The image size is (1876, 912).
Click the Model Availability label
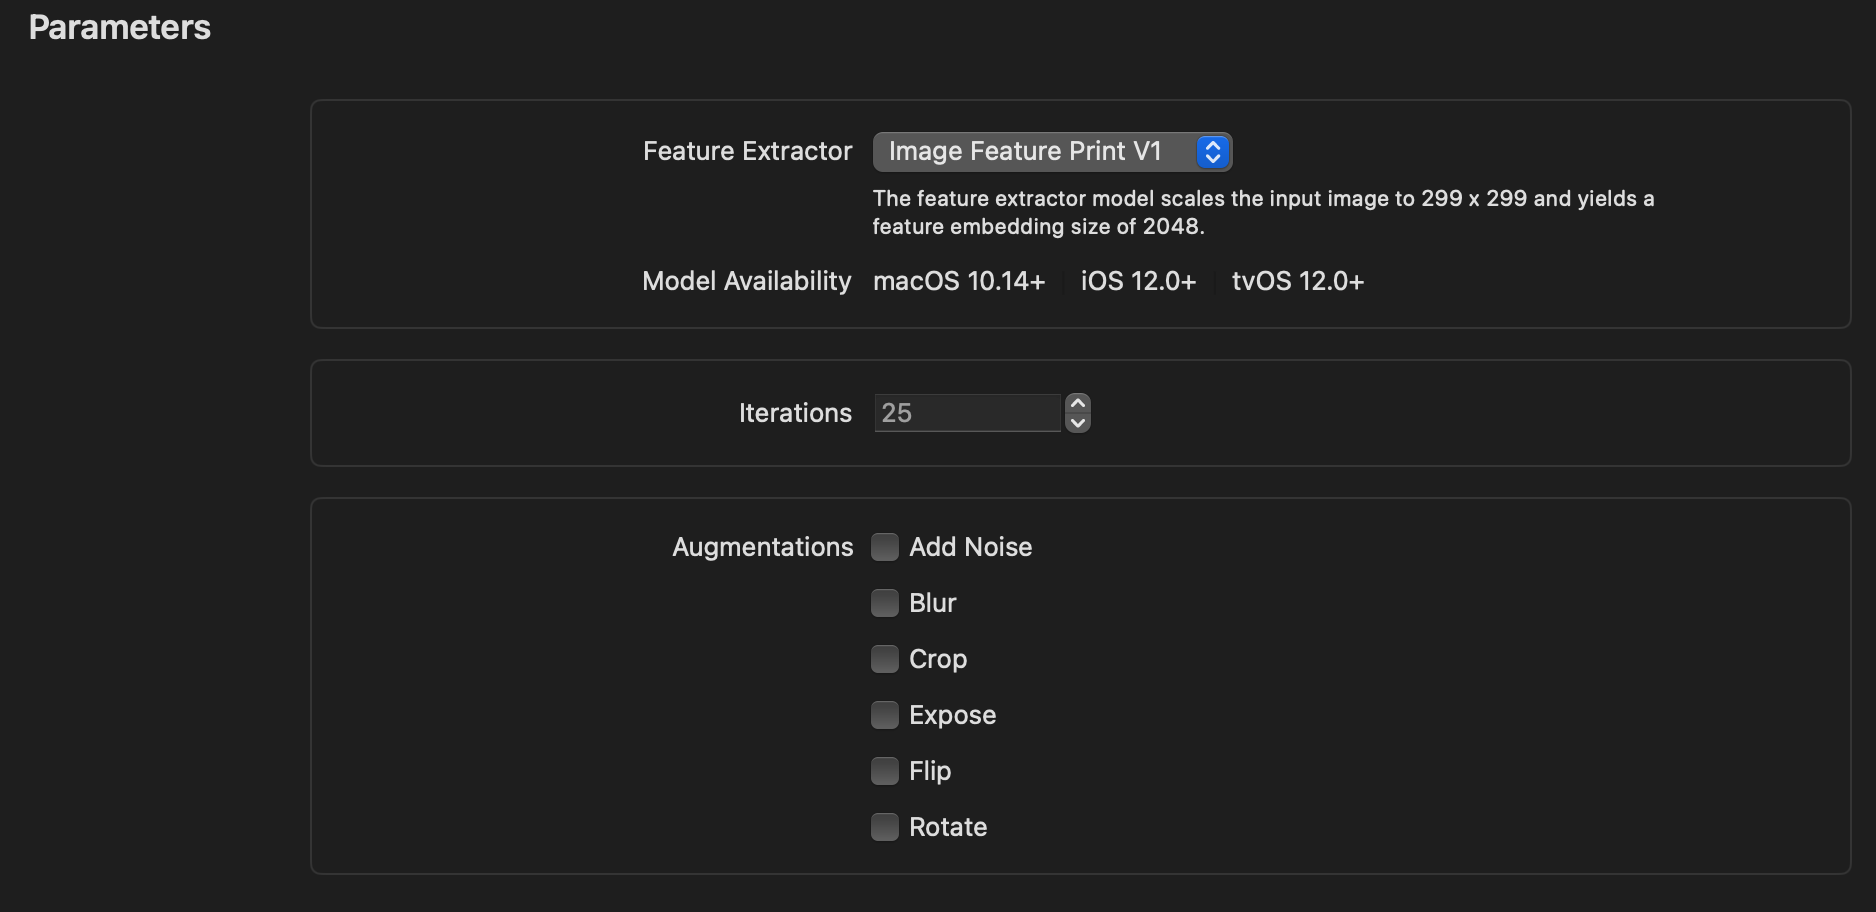(x=746, y=282)
